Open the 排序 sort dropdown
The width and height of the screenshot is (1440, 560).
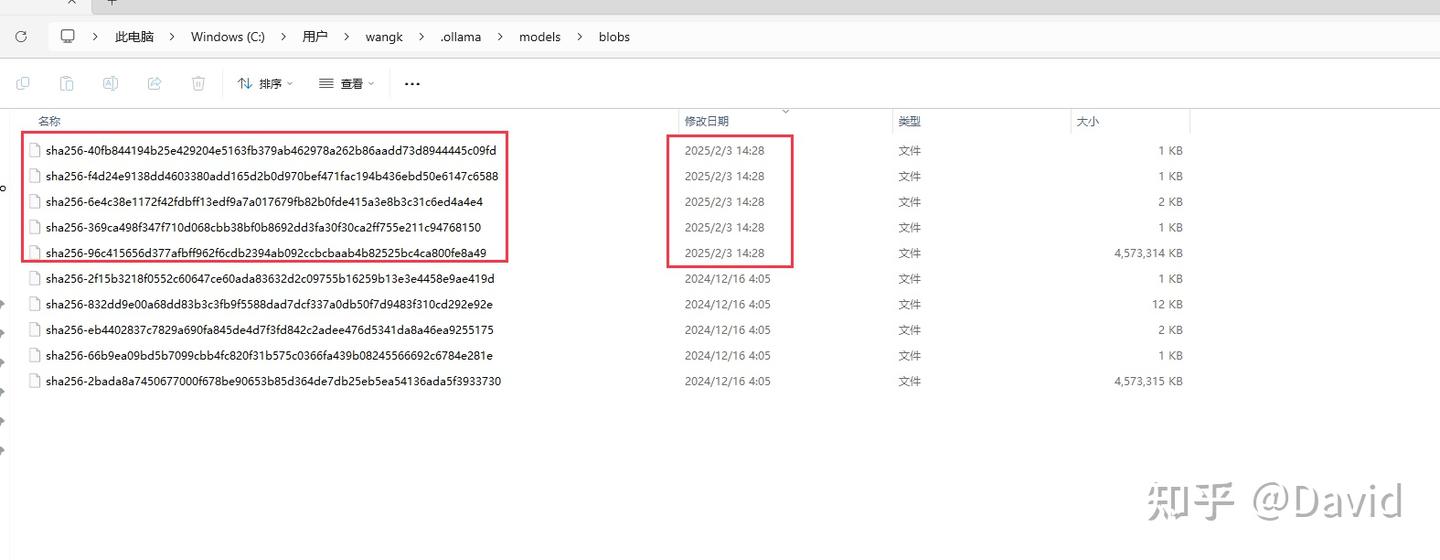[x=265, y=84]
